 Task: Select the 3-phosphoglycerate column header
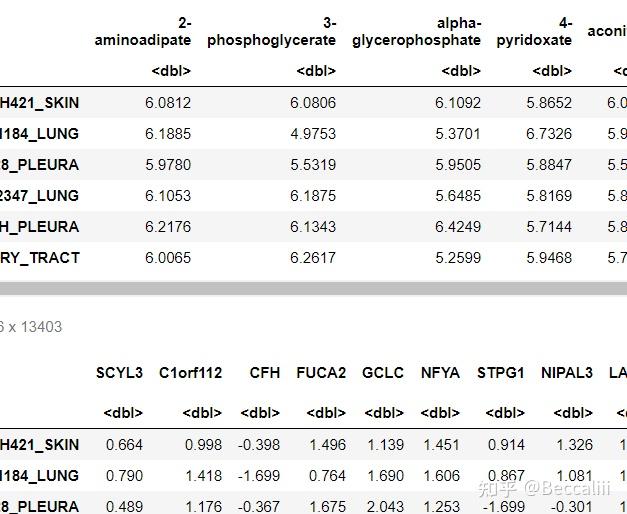click(x=271, y=31)
